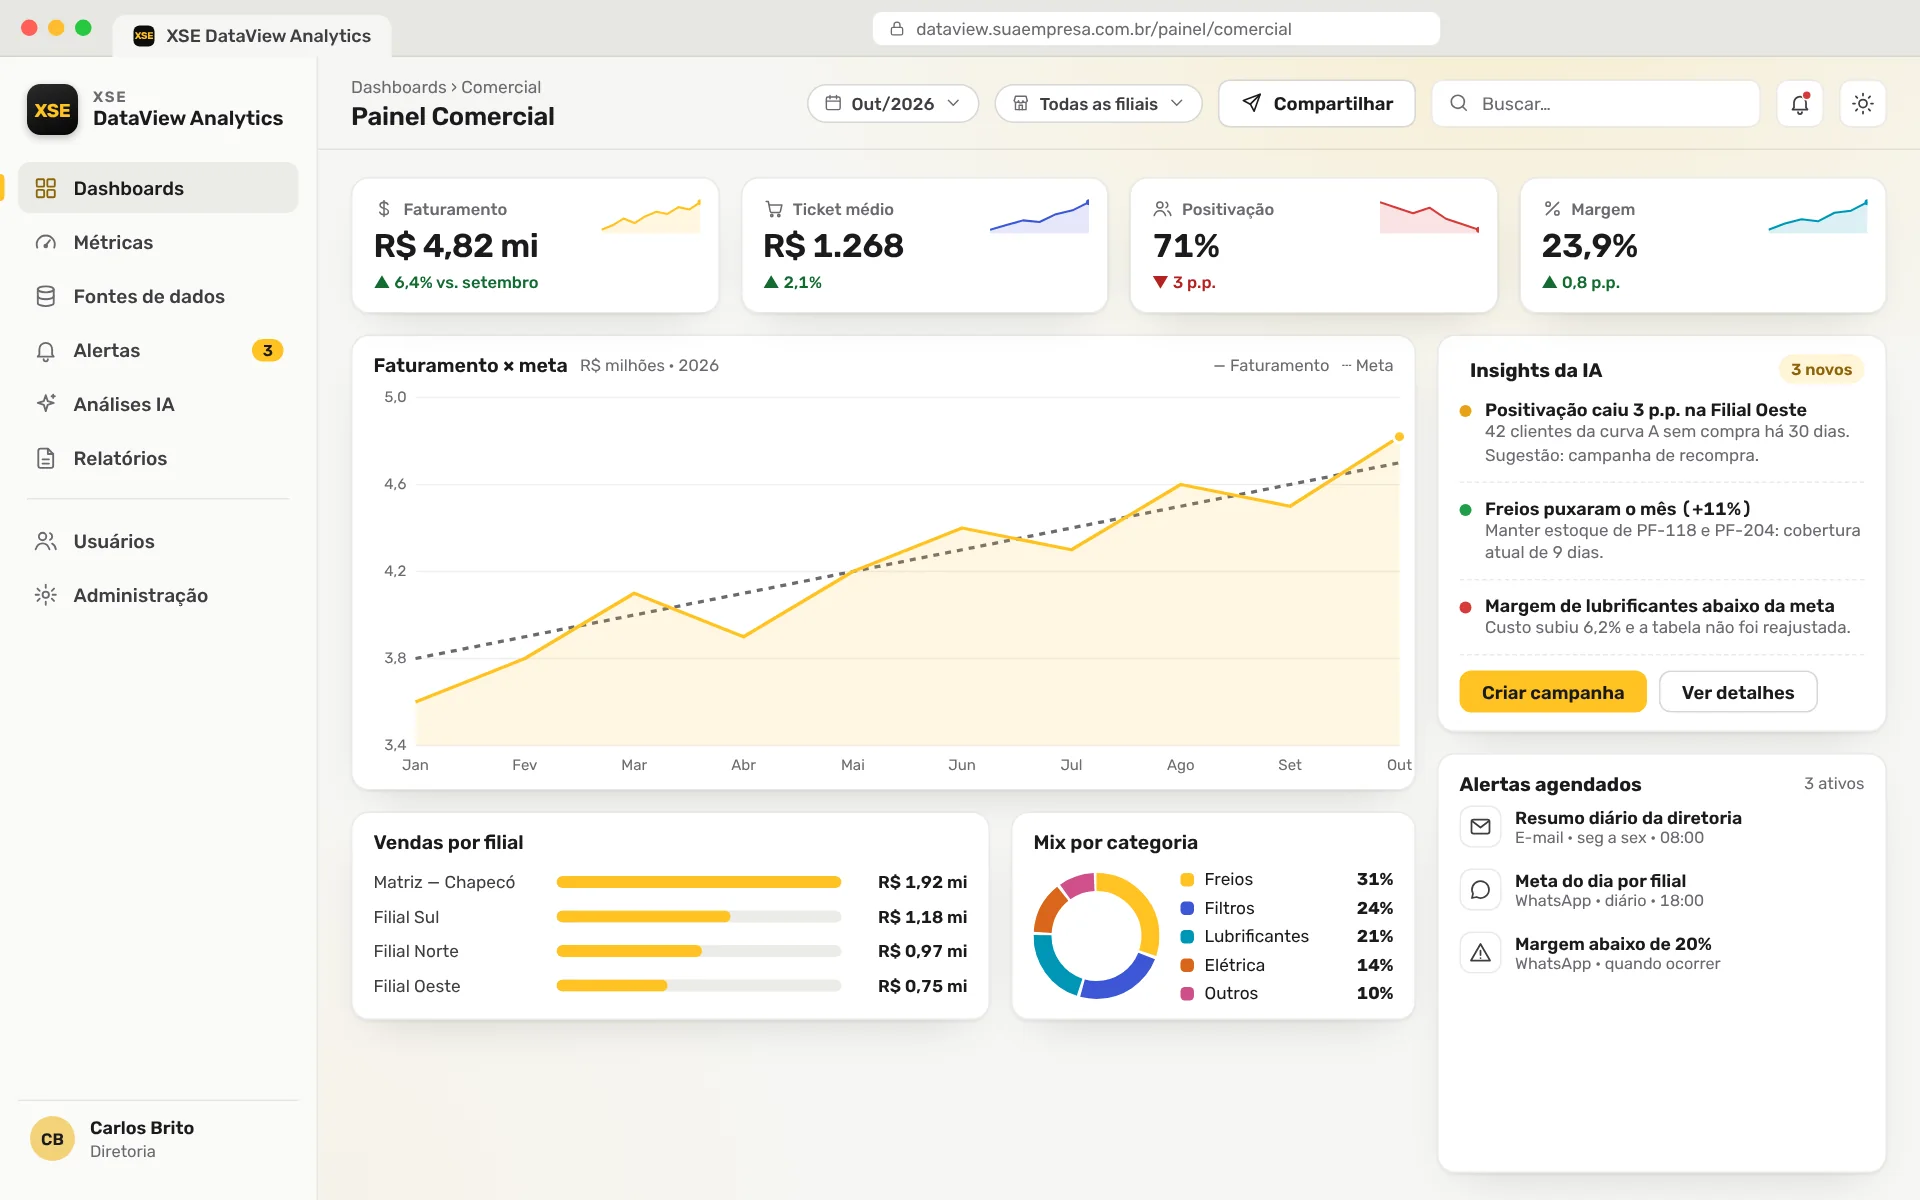The width and height of the screenshot is (1920, 1200).
Task: Click the Lubrificantes teal legend swatch
Action: pyautogui.click(x=1187, y=936)
